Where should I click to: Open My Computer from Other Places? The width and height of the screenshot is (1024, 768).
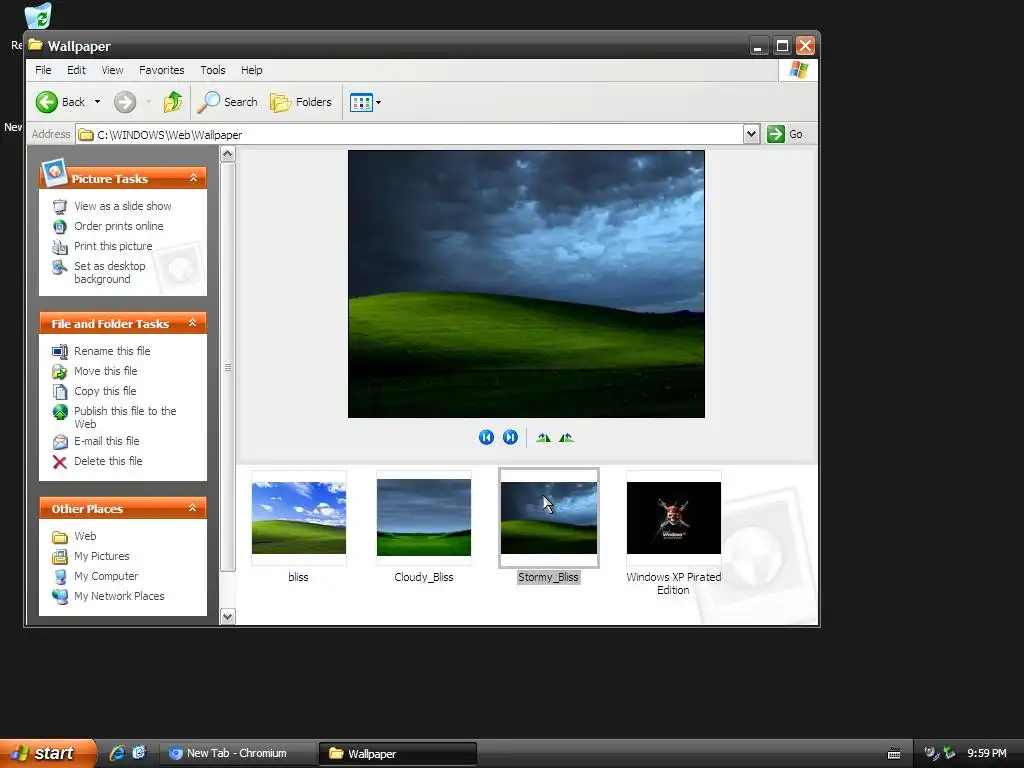click(106, 576)
